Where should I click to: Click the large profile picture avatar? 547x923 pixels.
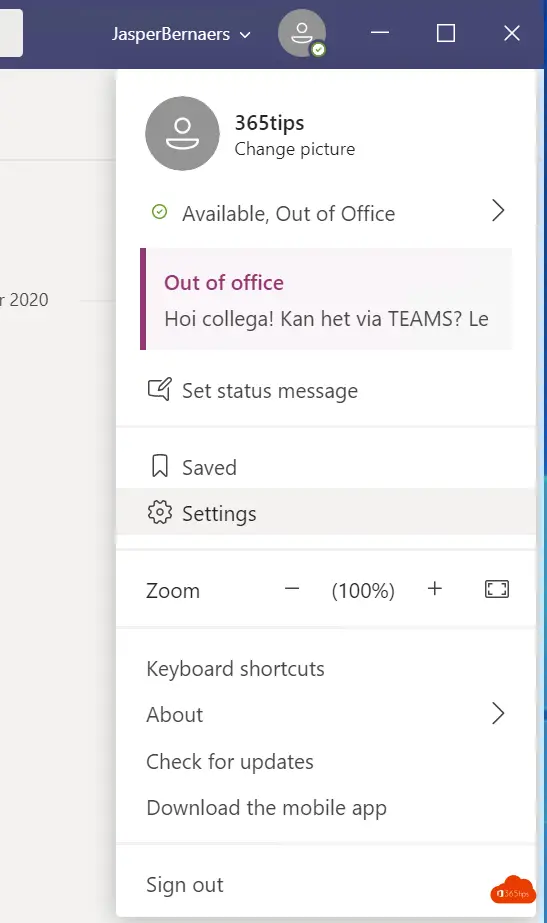pos(183,134)
